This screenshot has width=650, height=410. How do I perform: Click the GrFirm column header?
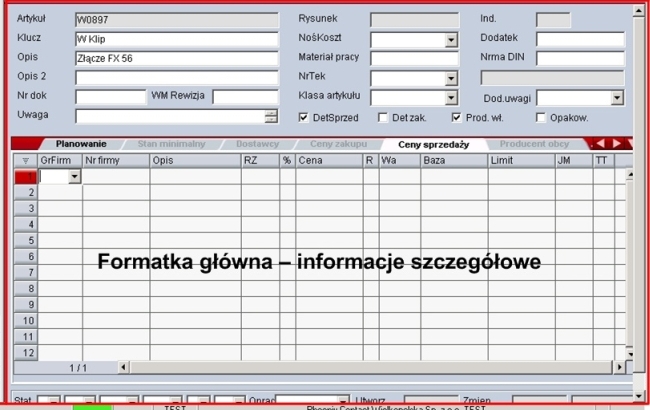[60, 160]
